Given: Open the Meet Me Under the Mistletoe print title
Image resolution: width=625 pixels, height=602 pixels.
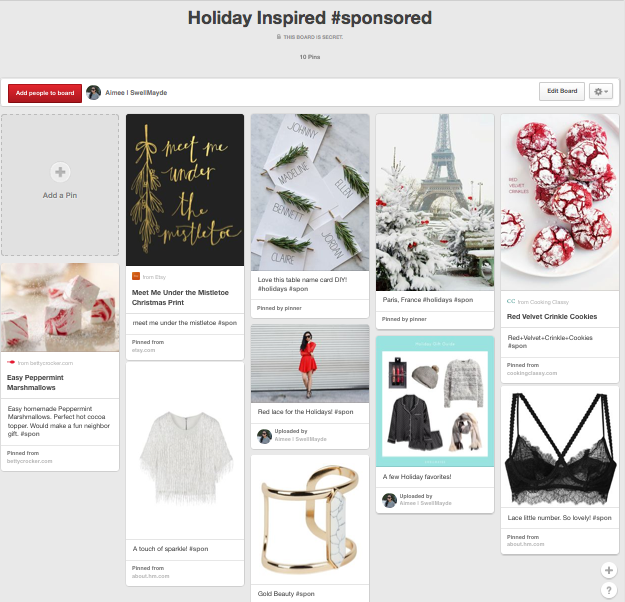Looking at the screenshot, I should [180, 297].
